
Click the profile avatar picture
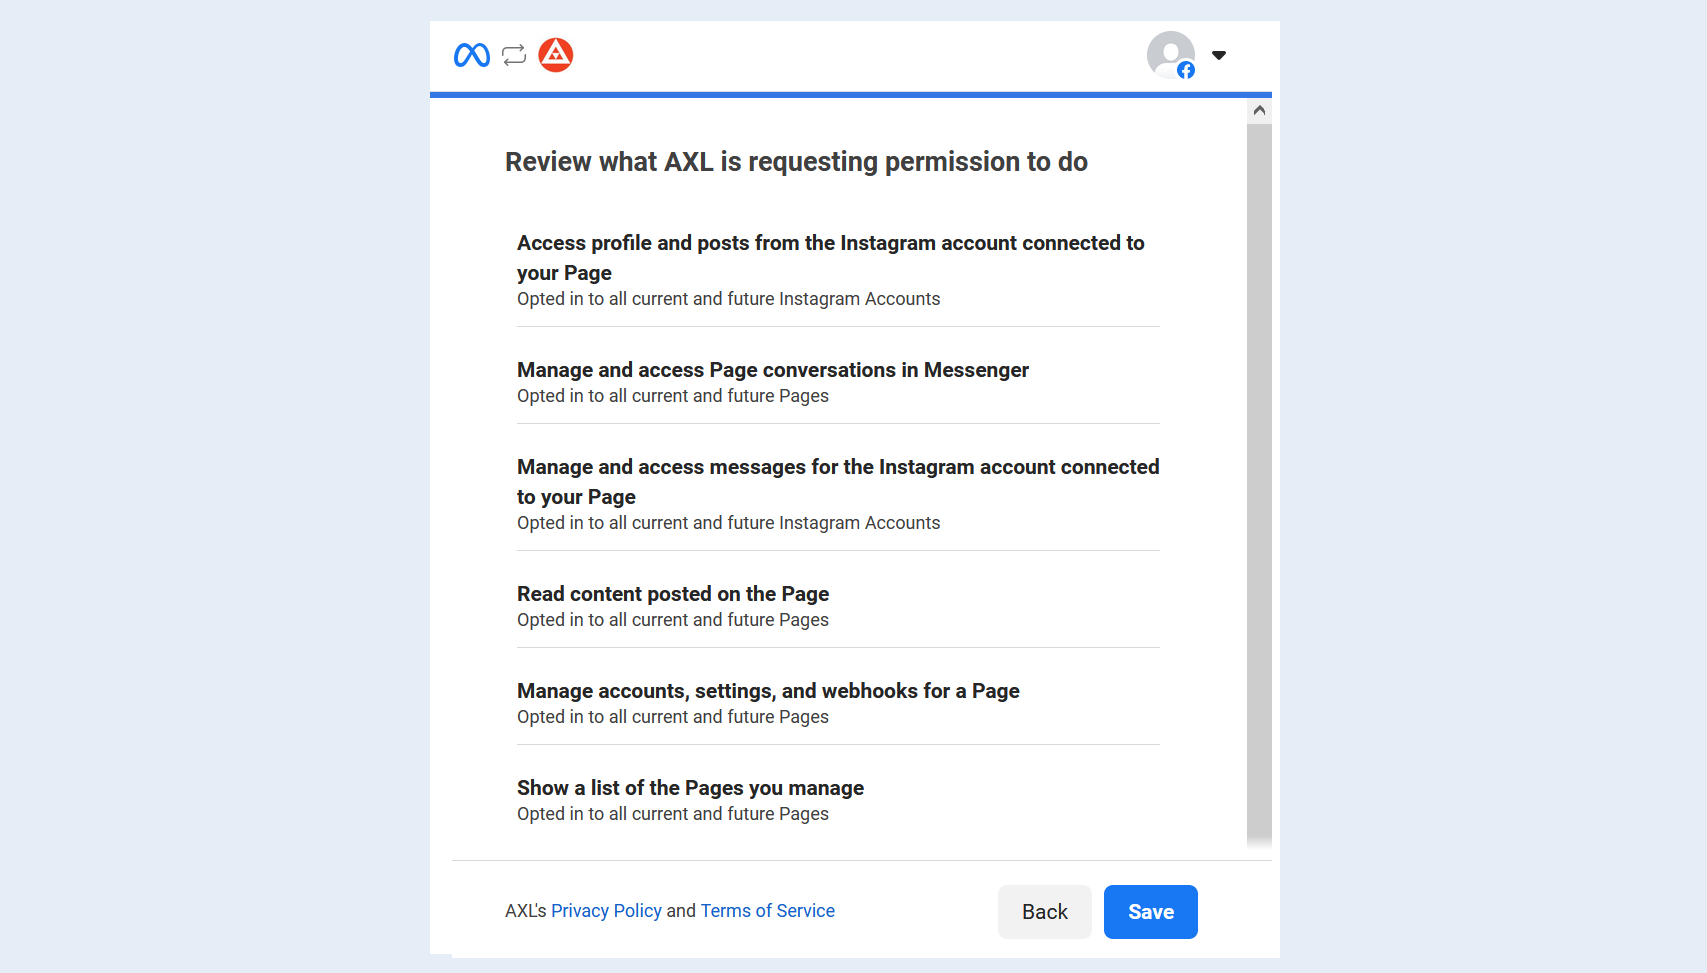pyautogui.click(x=1171, y=55)
